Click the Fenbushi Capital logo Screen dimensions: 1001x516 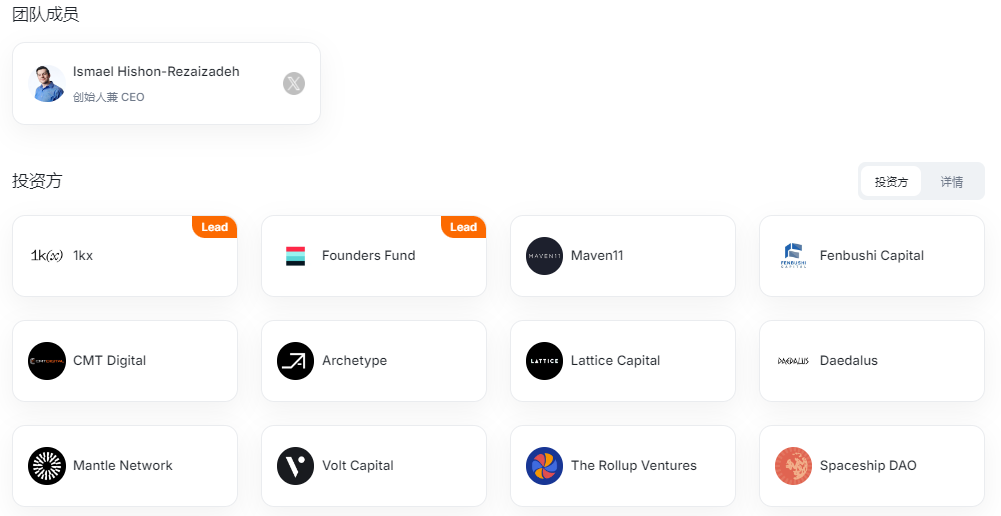click(x=794, y=255)
